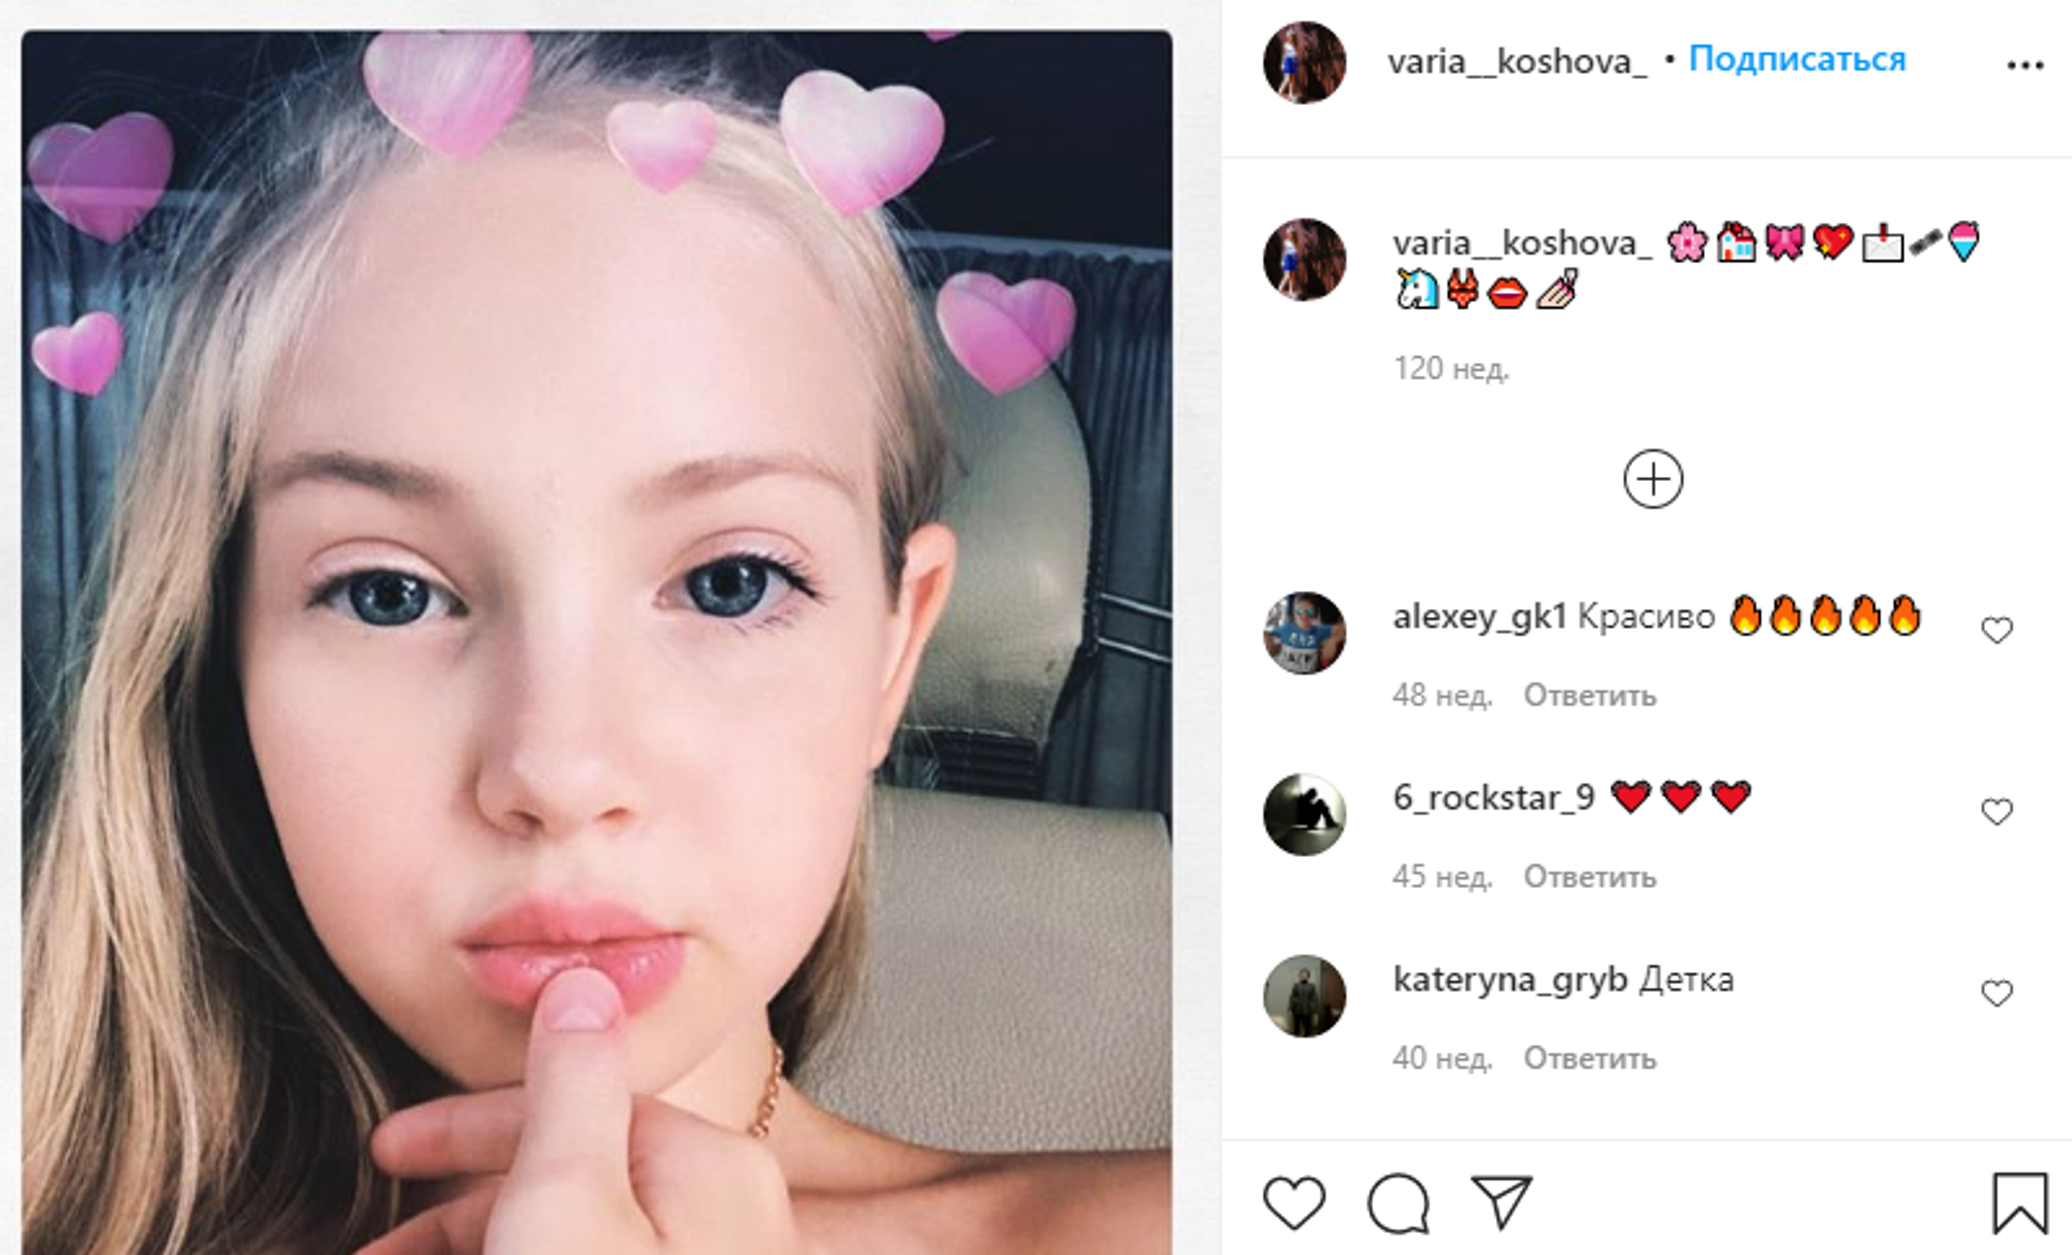Load more comments with the plus circle

(1653, 479)
